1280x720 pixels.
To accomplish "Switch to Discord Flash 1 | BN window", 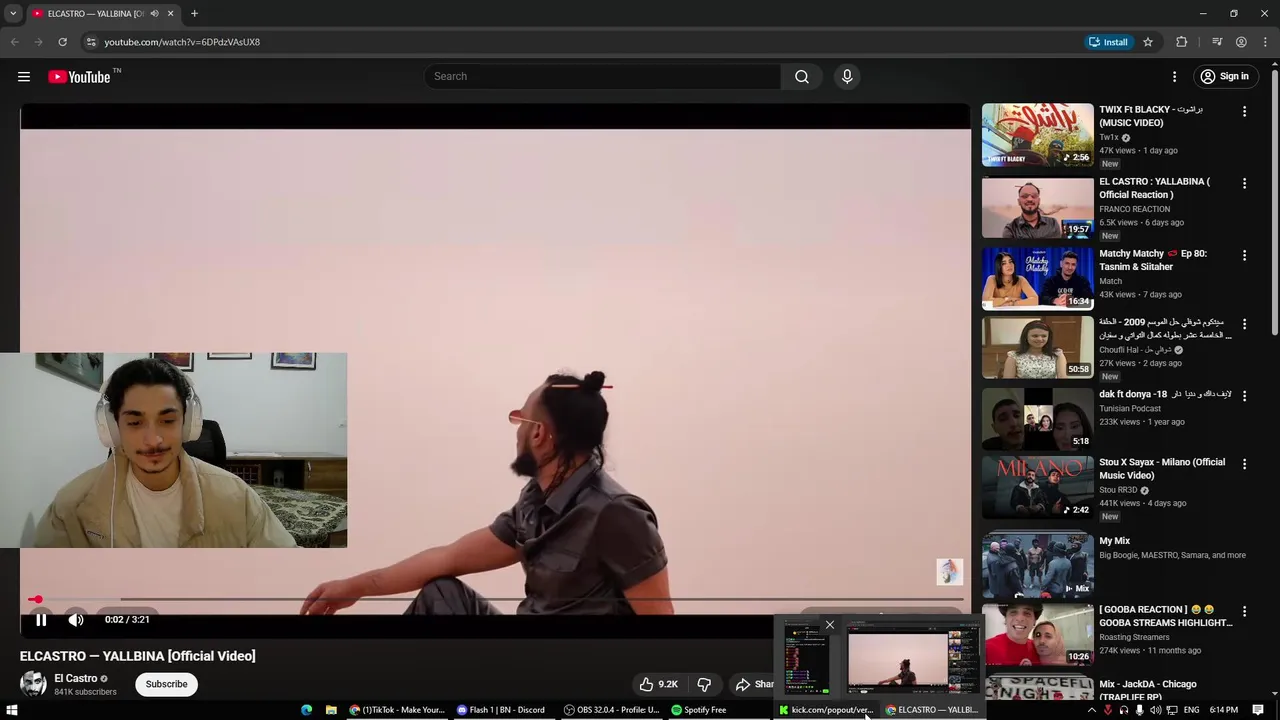I will [x=502, y=710].
